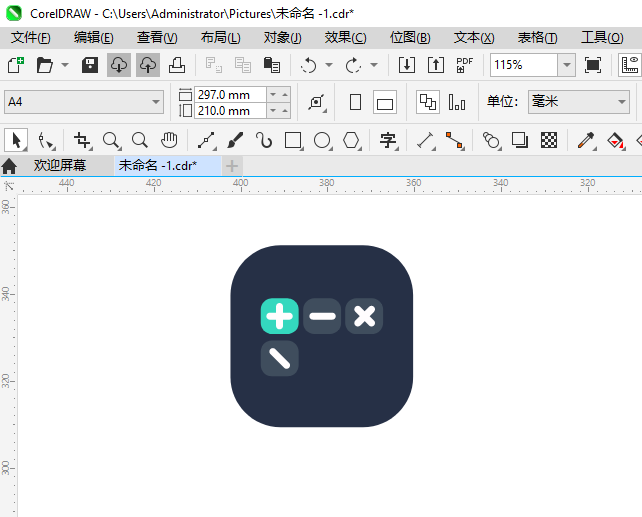Select the Color Eyedropper tool

[586, 140]
